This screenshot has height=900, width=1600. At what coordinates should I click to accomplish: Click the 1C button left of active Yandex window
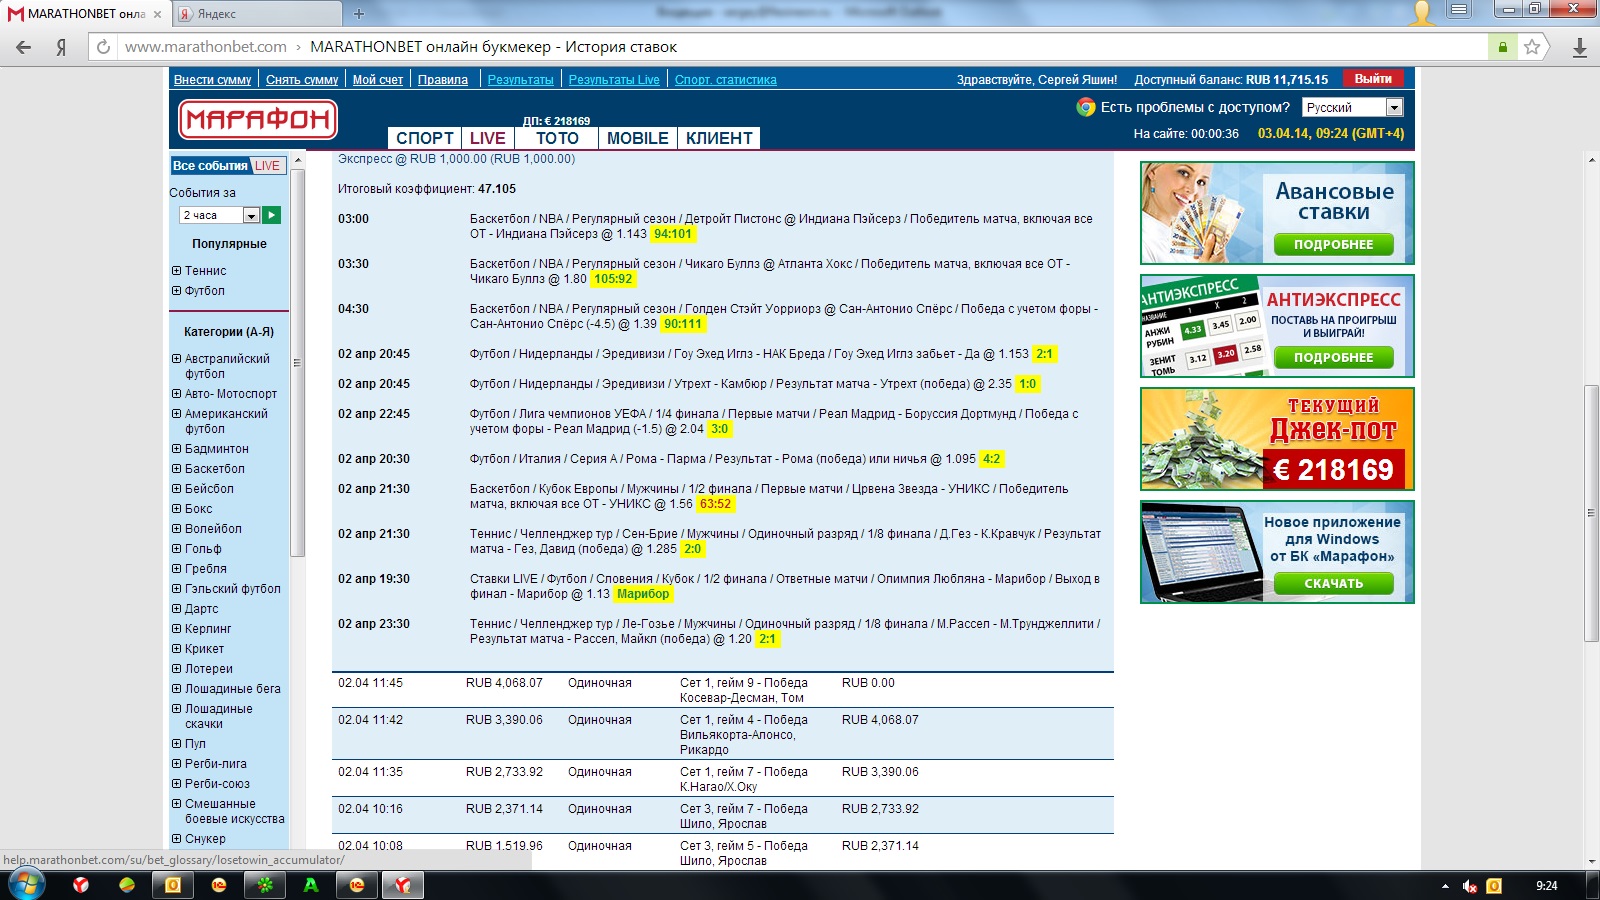click(357, 885)
